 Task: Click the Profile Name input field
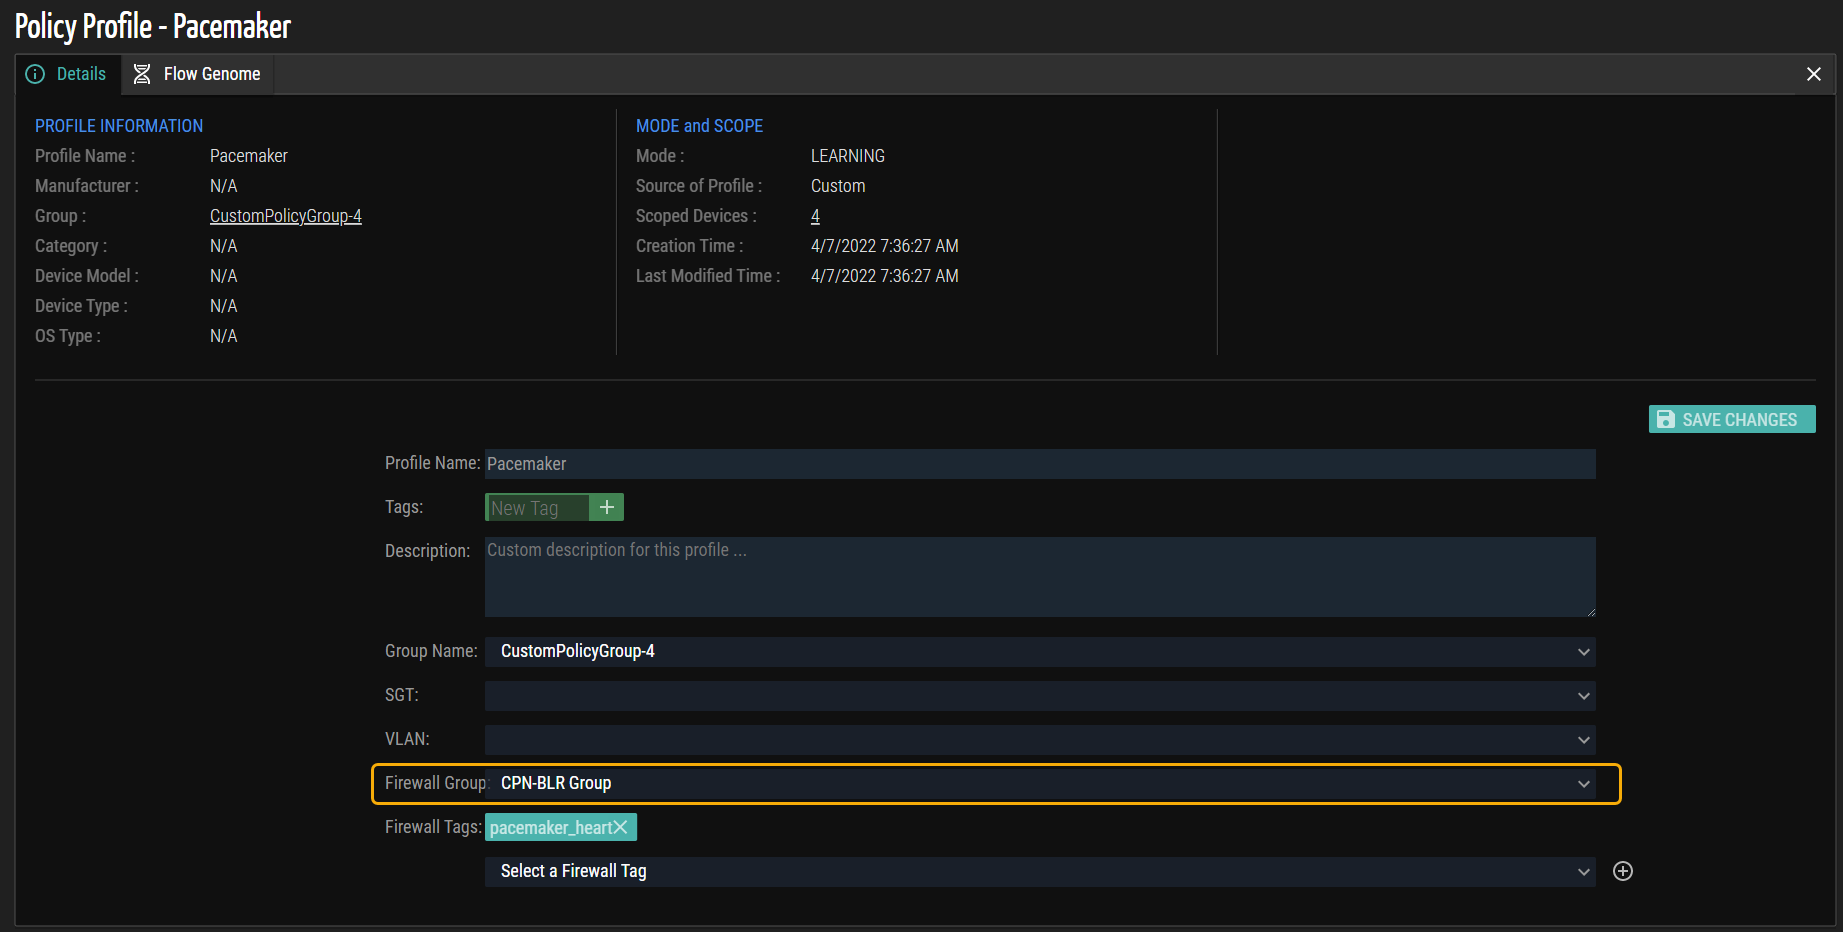point(1039,464)
